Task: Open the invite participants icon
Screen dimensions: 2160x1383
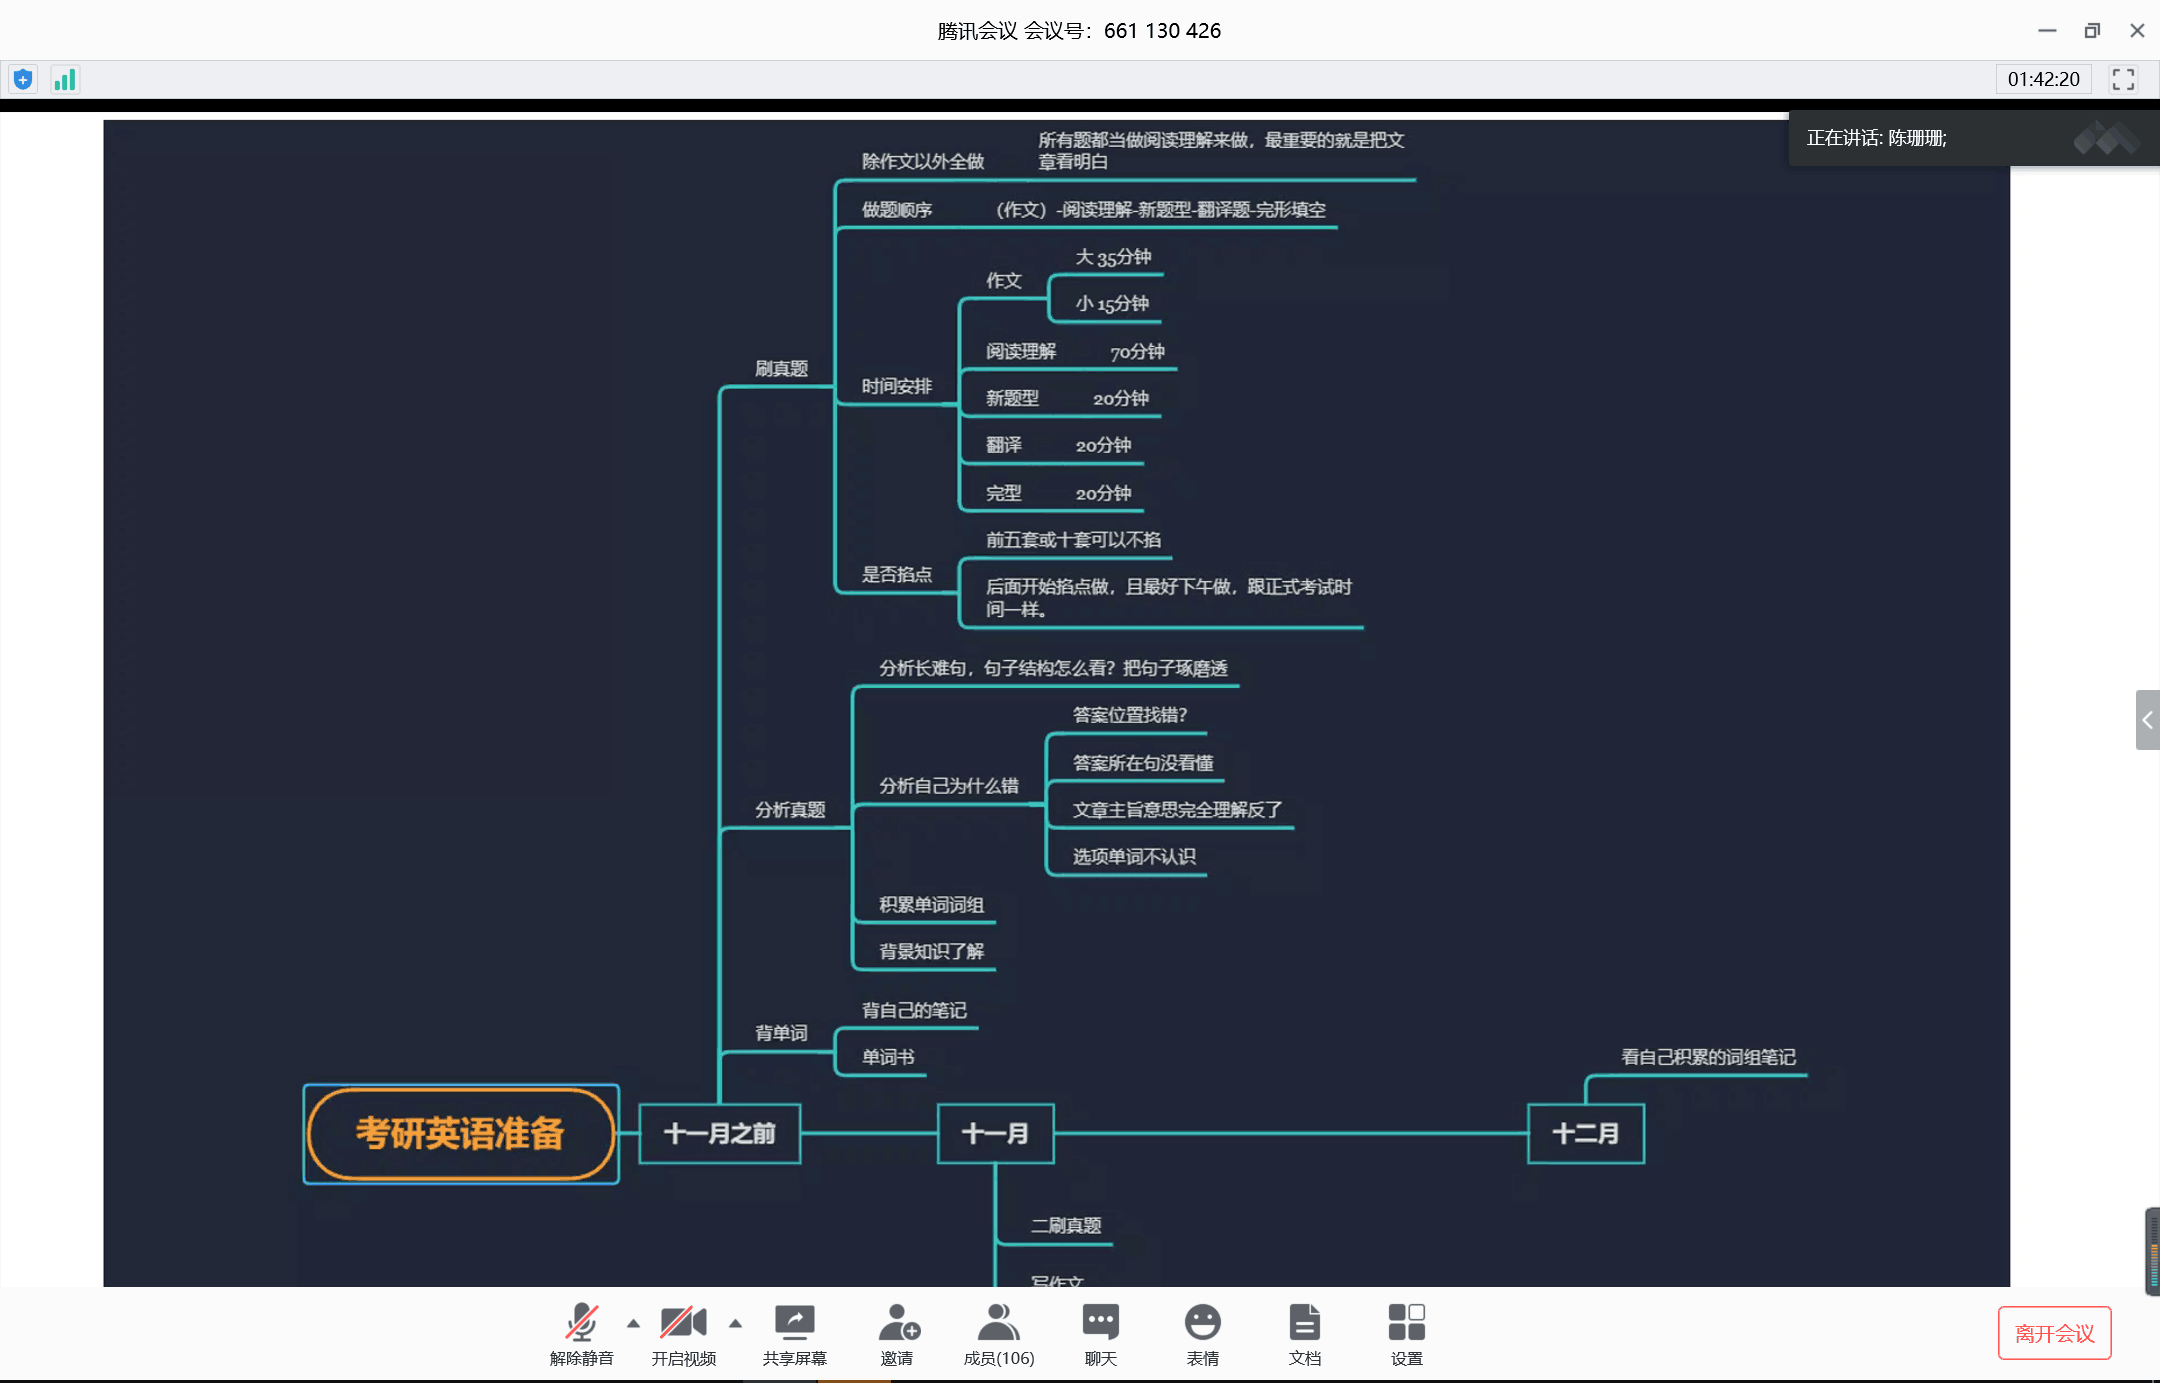Action: [x=897, y=1323]
